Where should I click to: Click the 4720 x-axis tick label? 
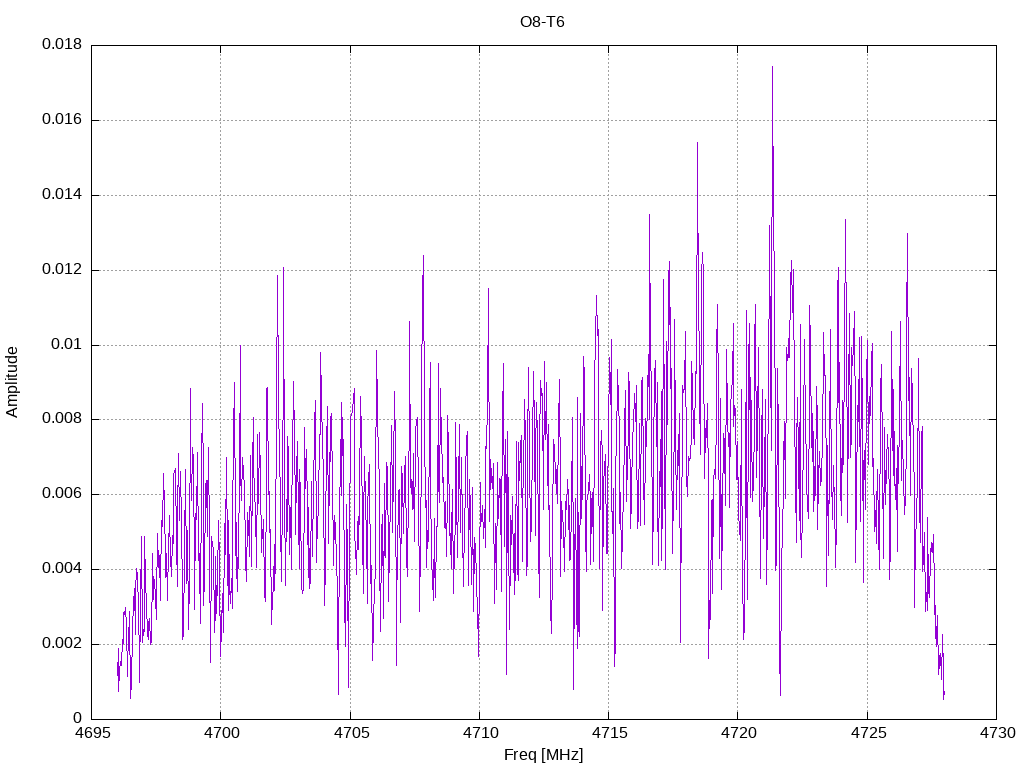point(739,733)
